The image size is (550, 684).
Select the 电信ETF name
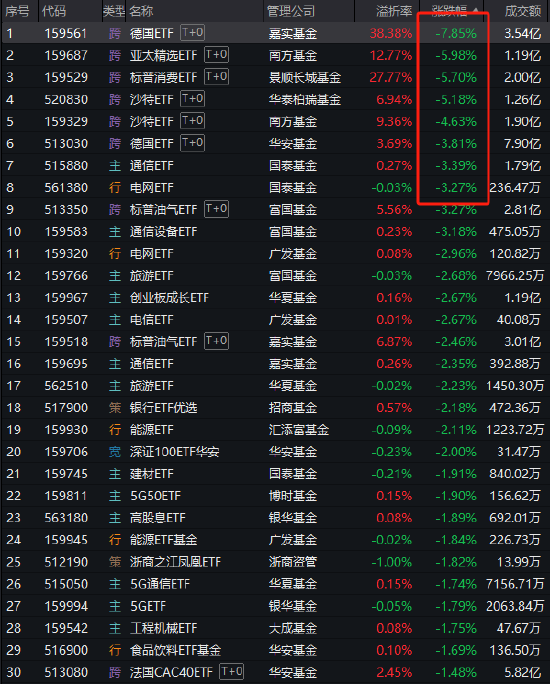[x=151, y=320]
